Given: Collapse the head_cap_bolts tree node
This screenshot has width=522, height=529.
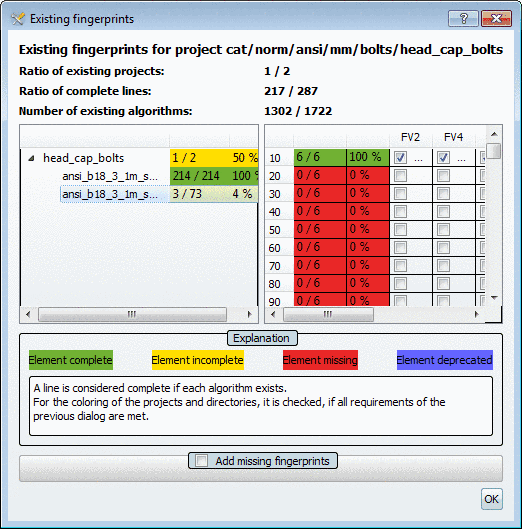Looking at the screenshot, I should pyautogui.click(x=31, y=158).
